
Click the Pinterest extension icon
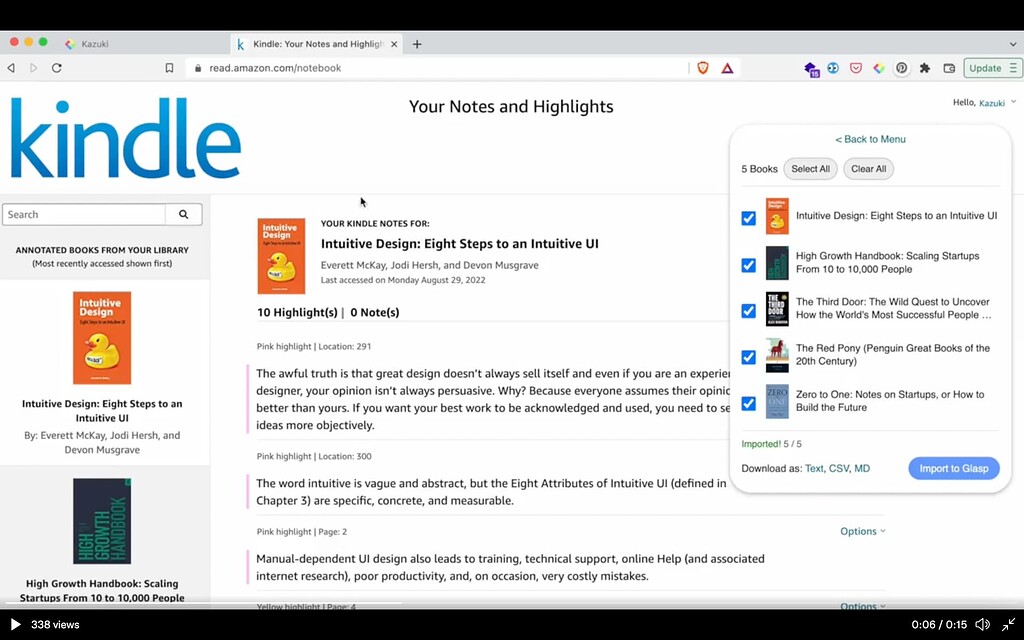[x=901, y=67]
